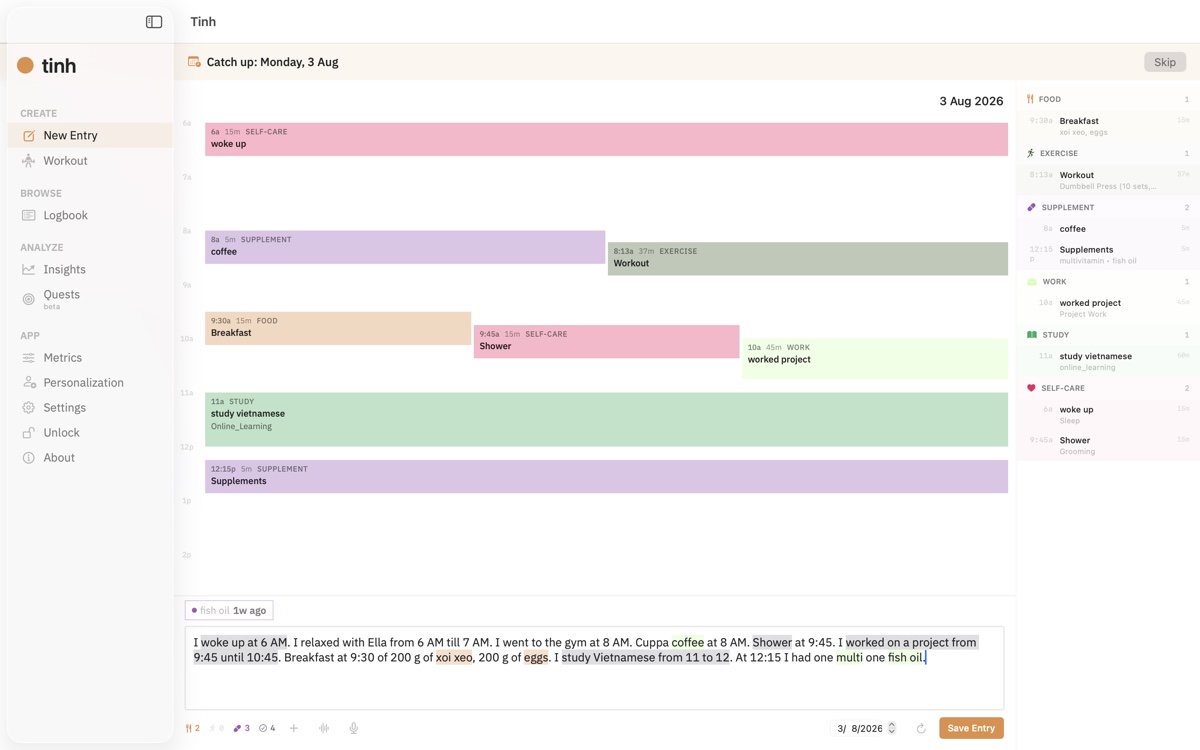
Task: Click the Metrics sliders icon
Action: click(28, 357)
